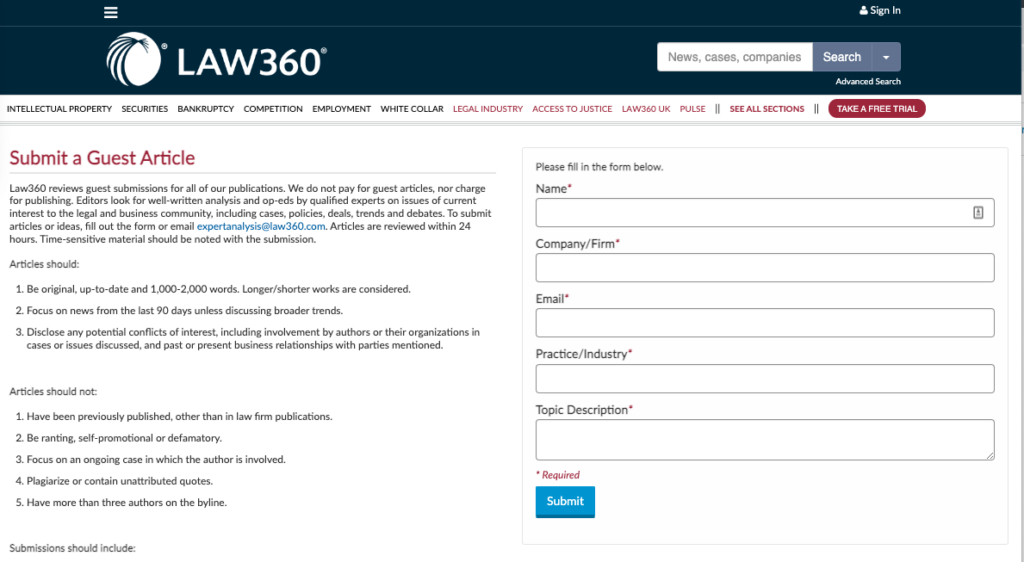Select the Employment section
The height and width of the screenshot is (562, 1024).
click(342, 109)
